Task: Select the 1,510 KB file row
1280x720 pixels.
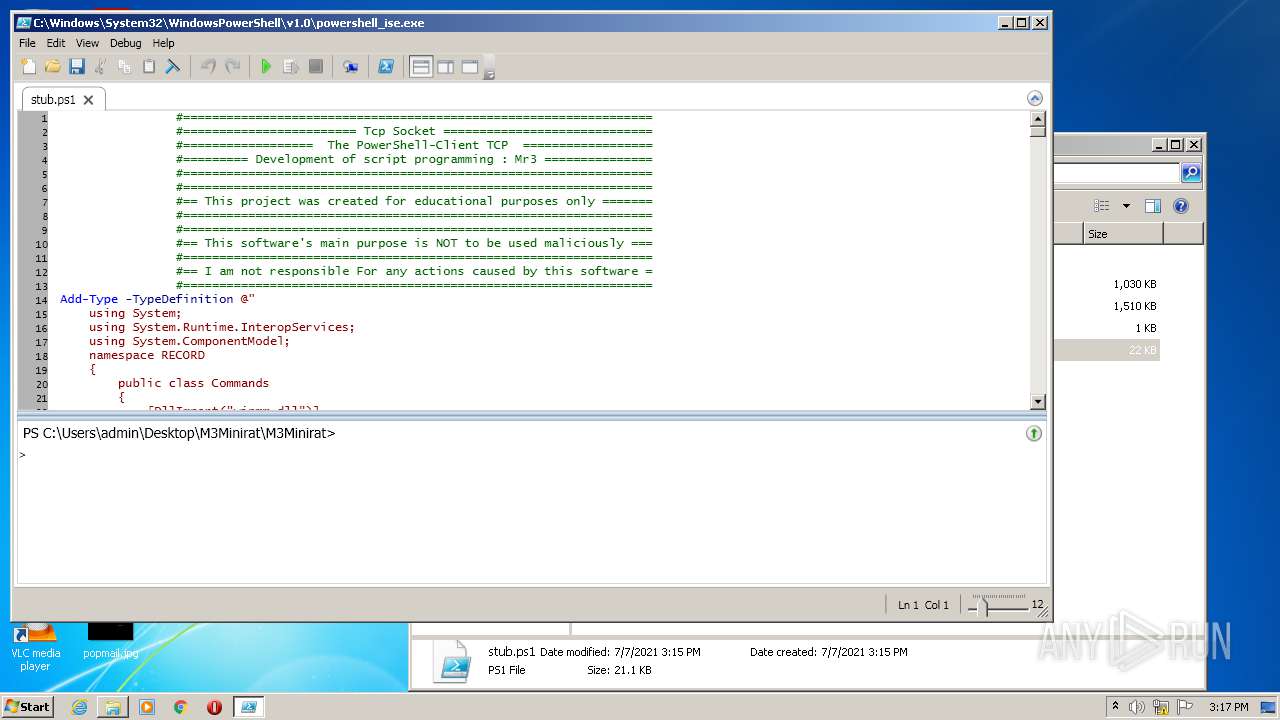Action: 1107,306
